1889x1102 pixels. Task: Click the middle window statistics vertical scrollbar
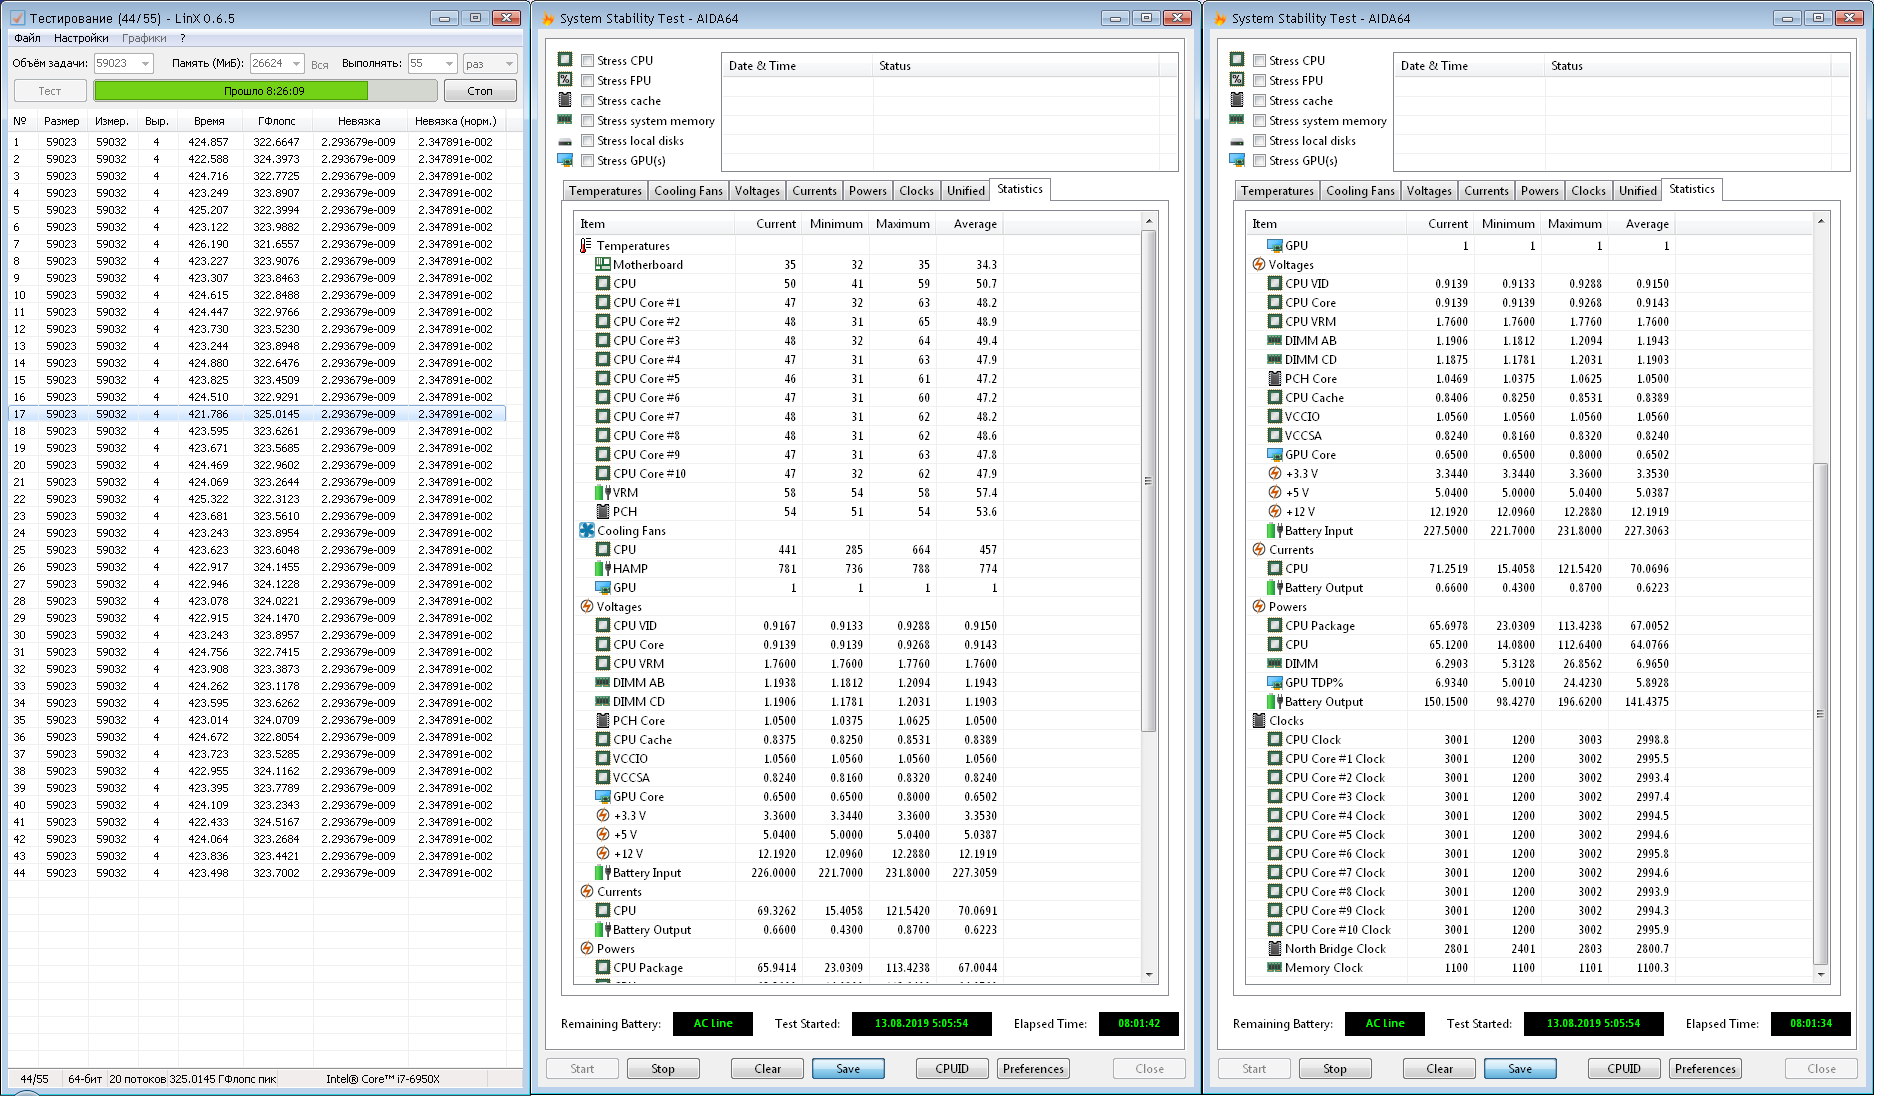pyautogui.click(x=1148, y=480)
